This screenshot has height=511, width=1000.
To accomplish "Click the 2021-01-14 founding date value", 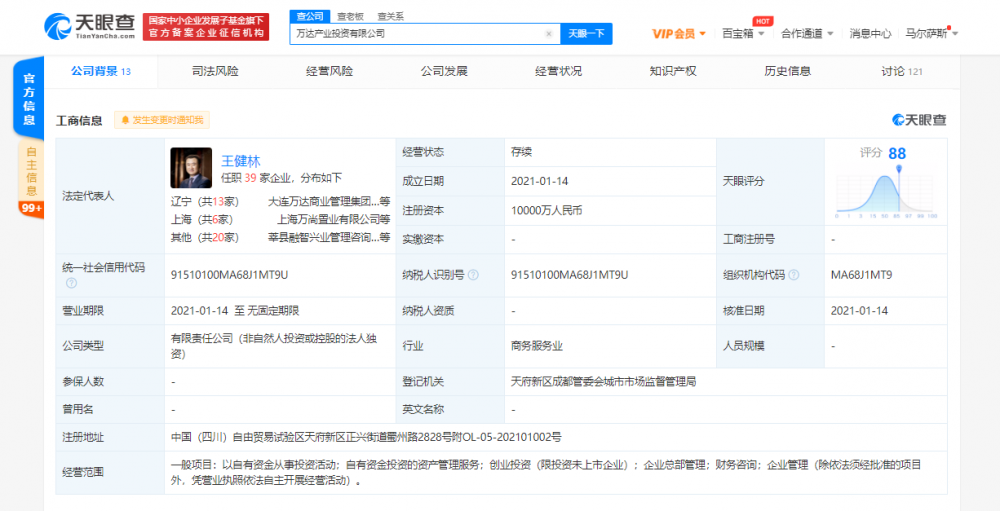I will (540, 181).
